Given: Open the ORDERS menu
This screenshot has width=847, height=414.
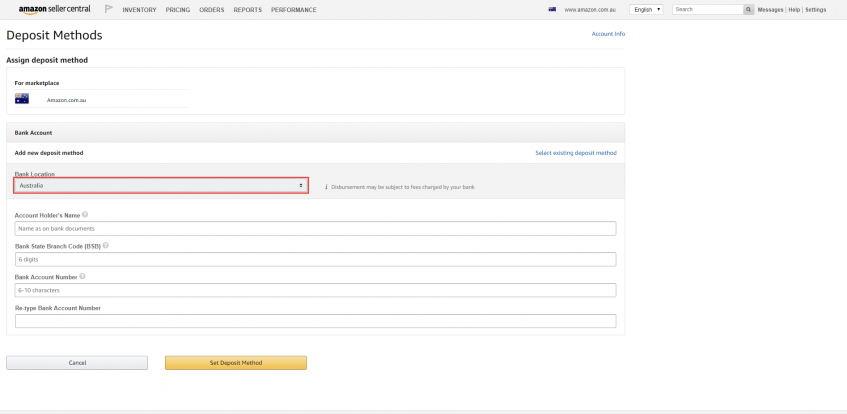Looking at the screenshot, I should 212,10.
